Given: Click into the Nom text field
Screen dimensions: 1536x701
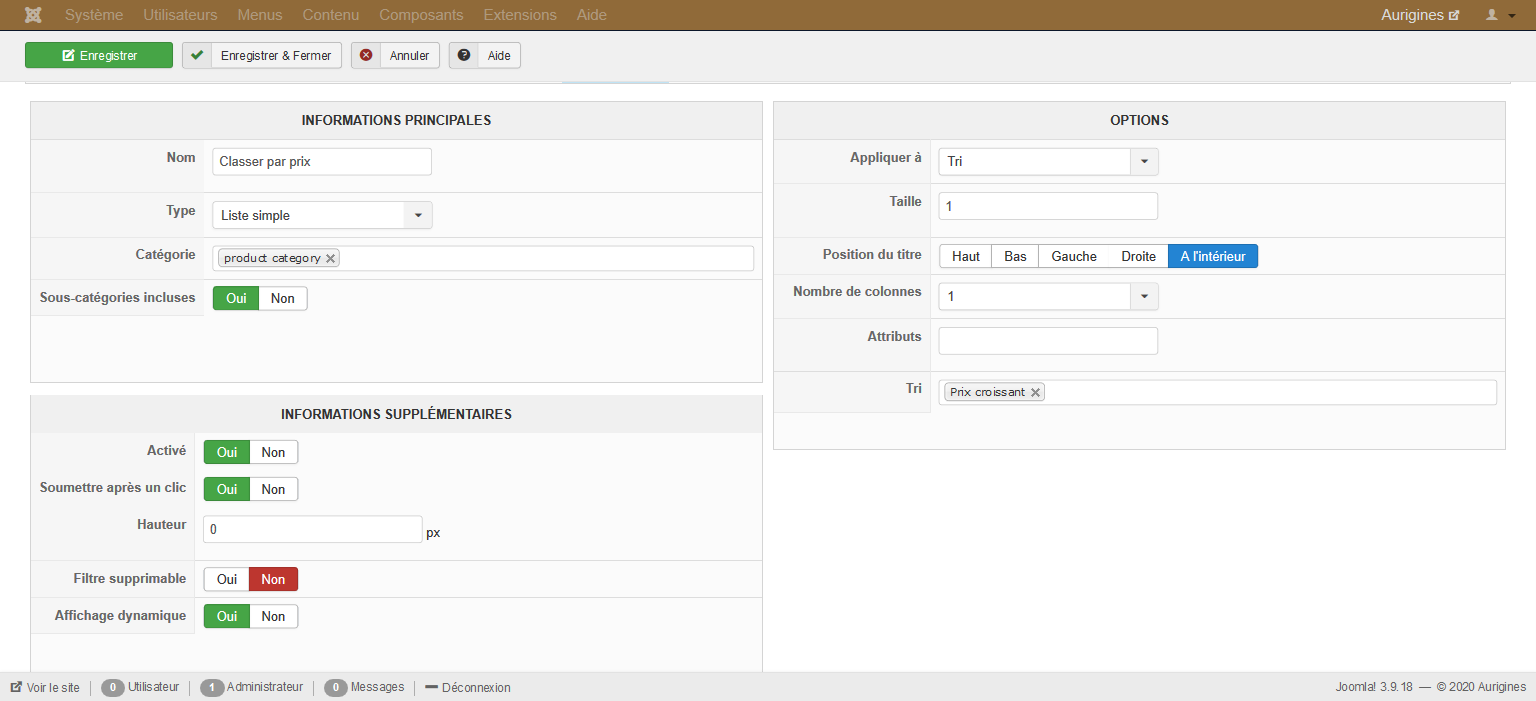Looking at the screenshot, I should pyautogui.click(x=322, y=161).
